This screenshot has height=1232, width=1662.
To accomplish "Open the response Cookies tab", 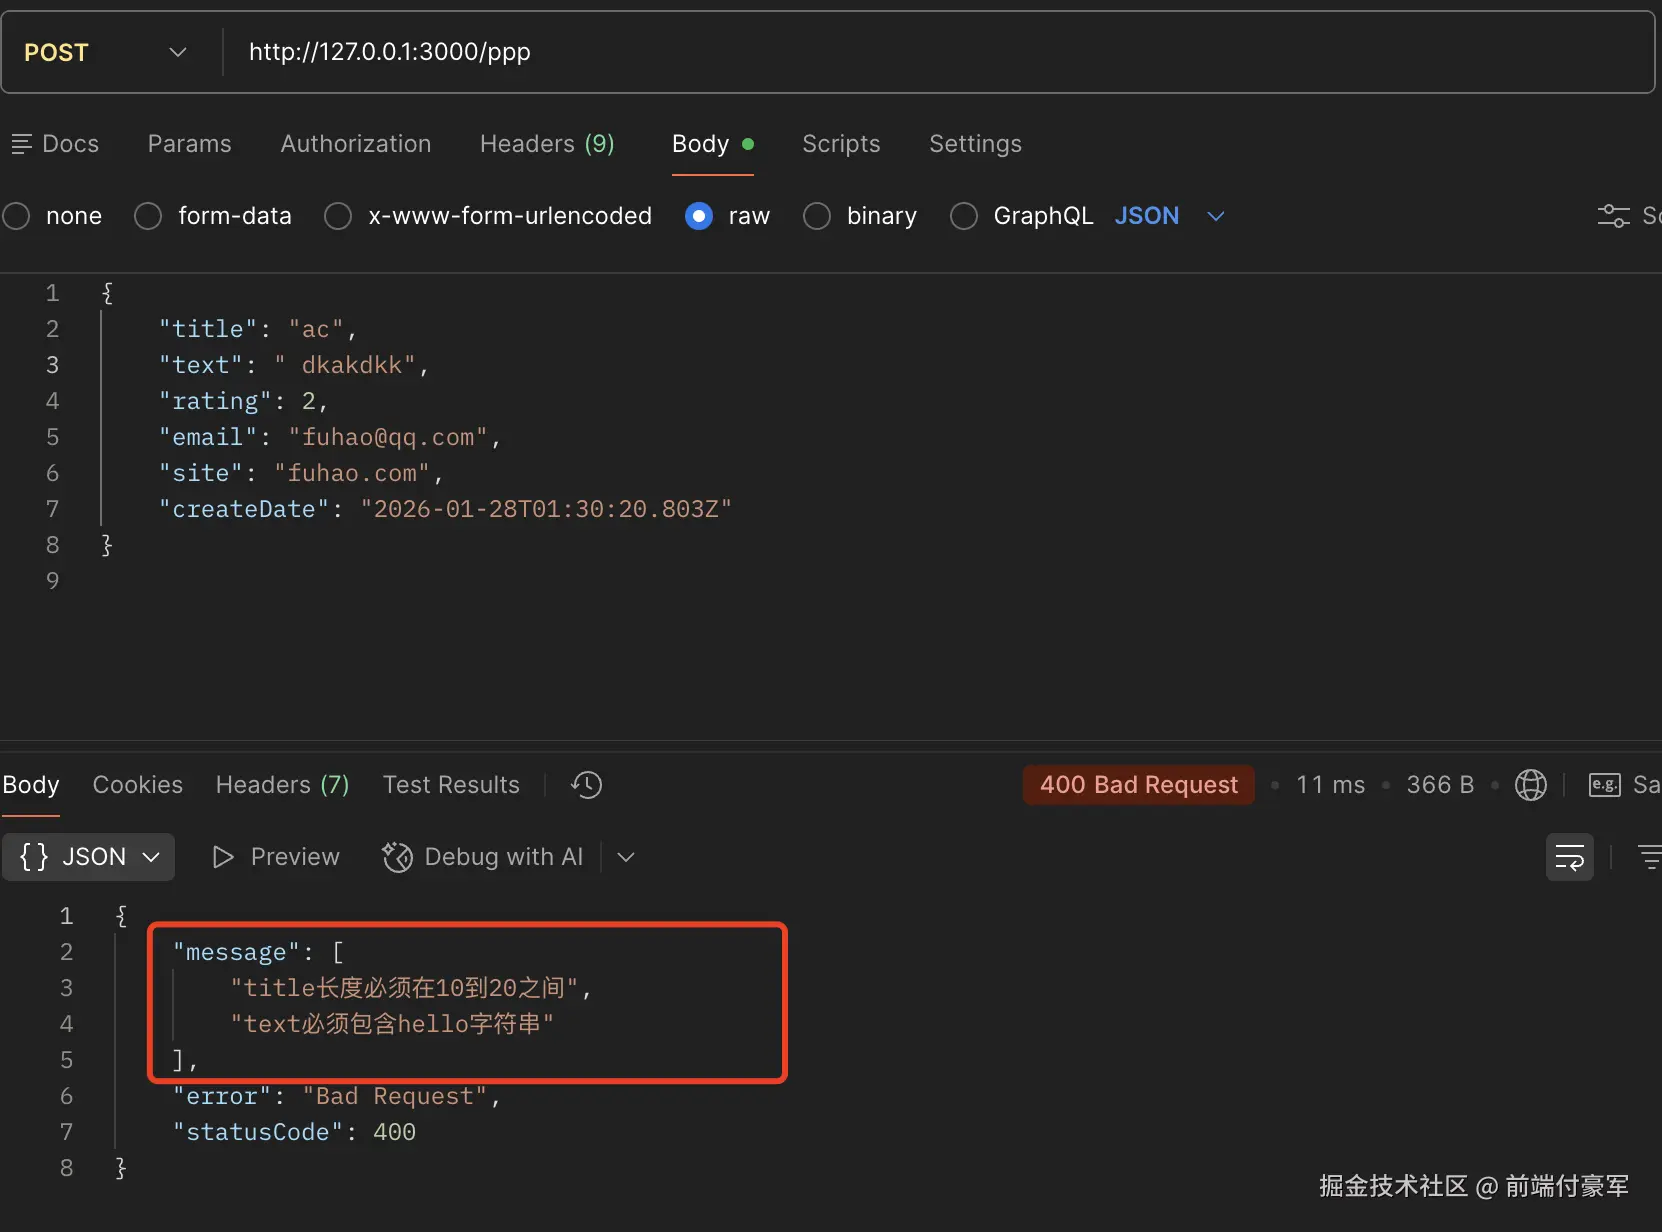I will click(138, 785).
